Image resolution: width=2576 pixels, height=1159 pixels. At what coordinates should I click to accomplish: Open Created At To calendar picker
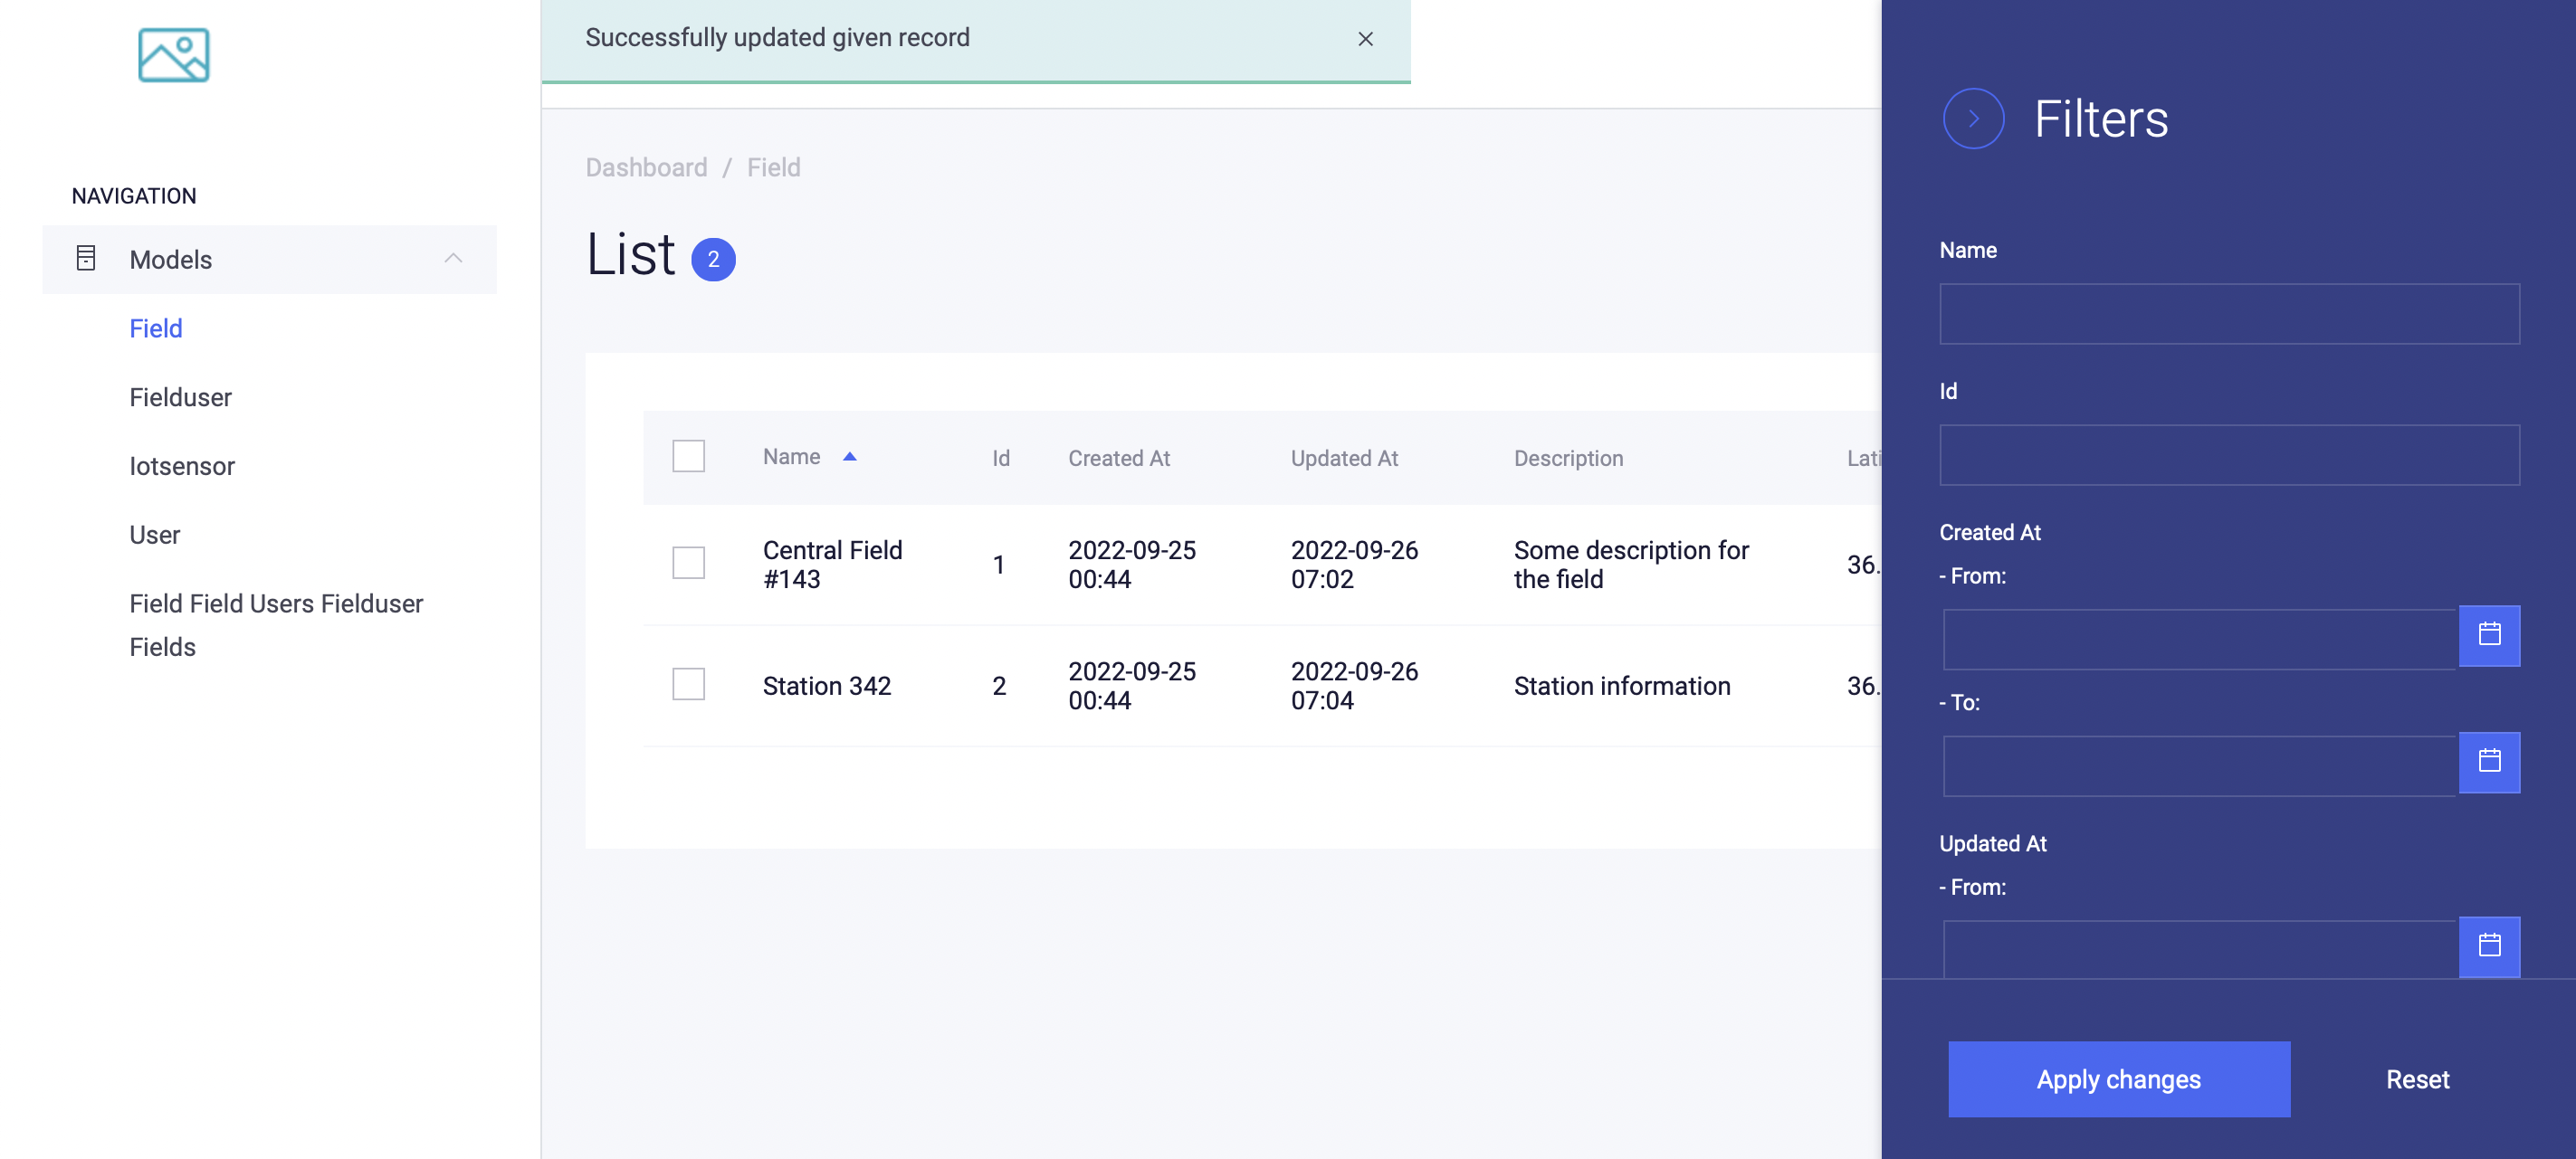click(2488, 762)
